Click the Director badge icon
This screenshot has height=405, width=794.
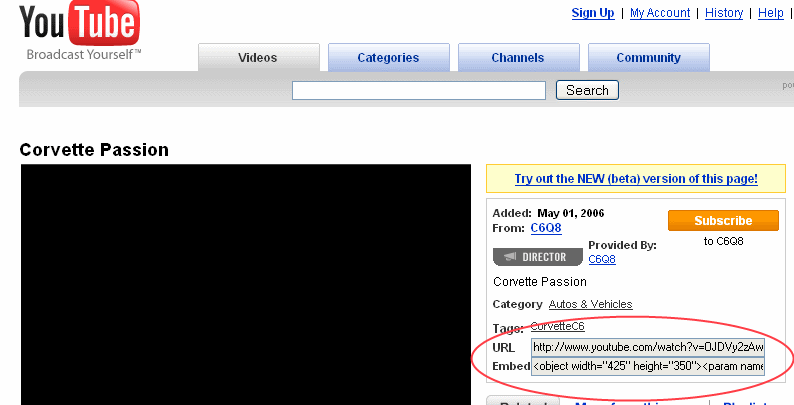(x=538, y=257)
